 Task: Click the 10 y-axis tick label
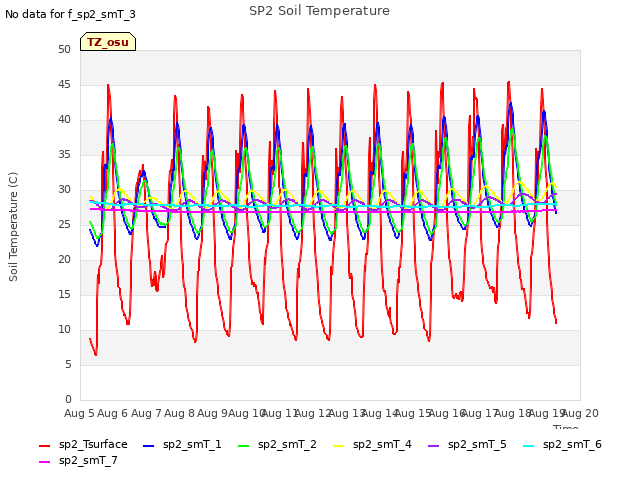(x=64, y=329)
